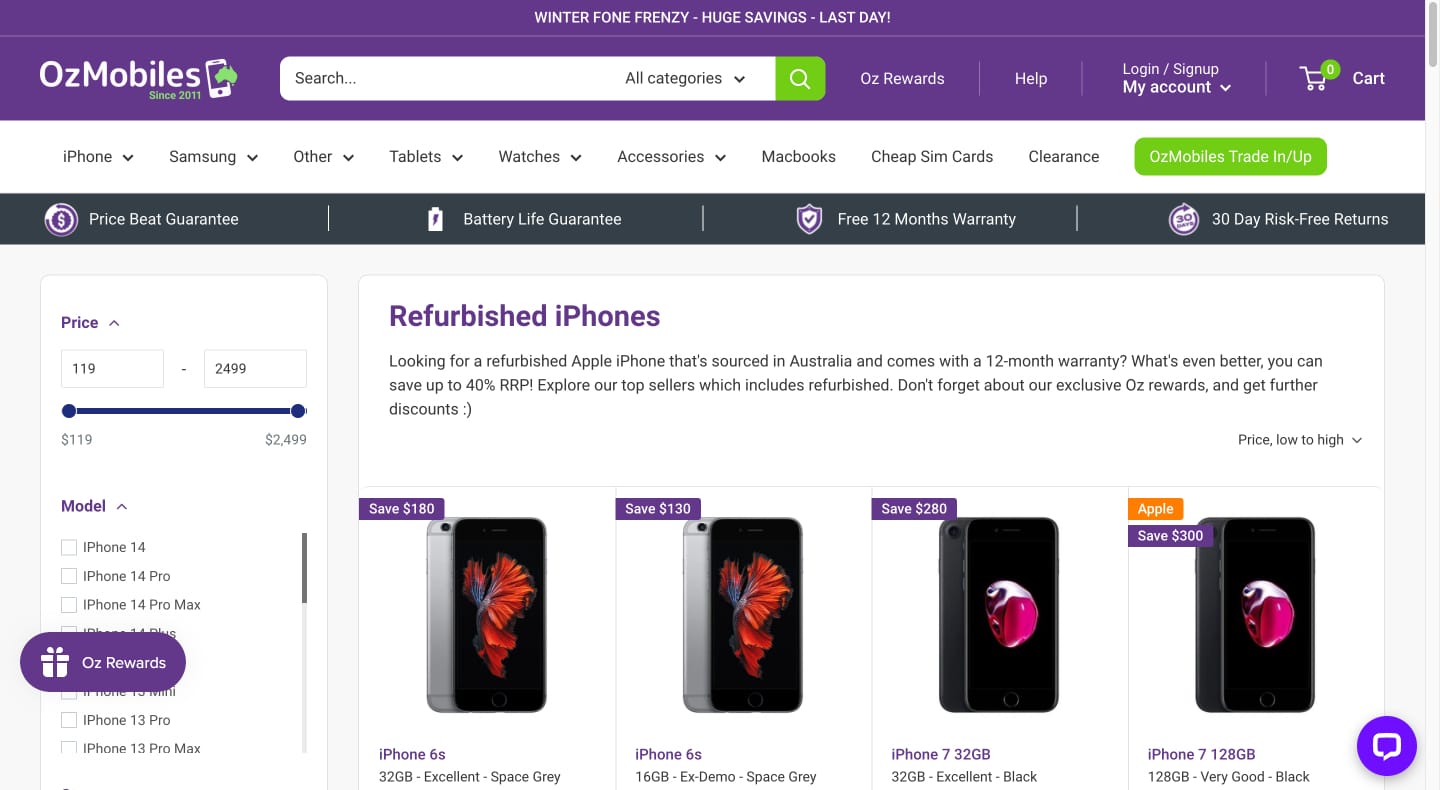Click the Battery Life Guarantee battery icon

pyautogui.click(x=435, y=219)
